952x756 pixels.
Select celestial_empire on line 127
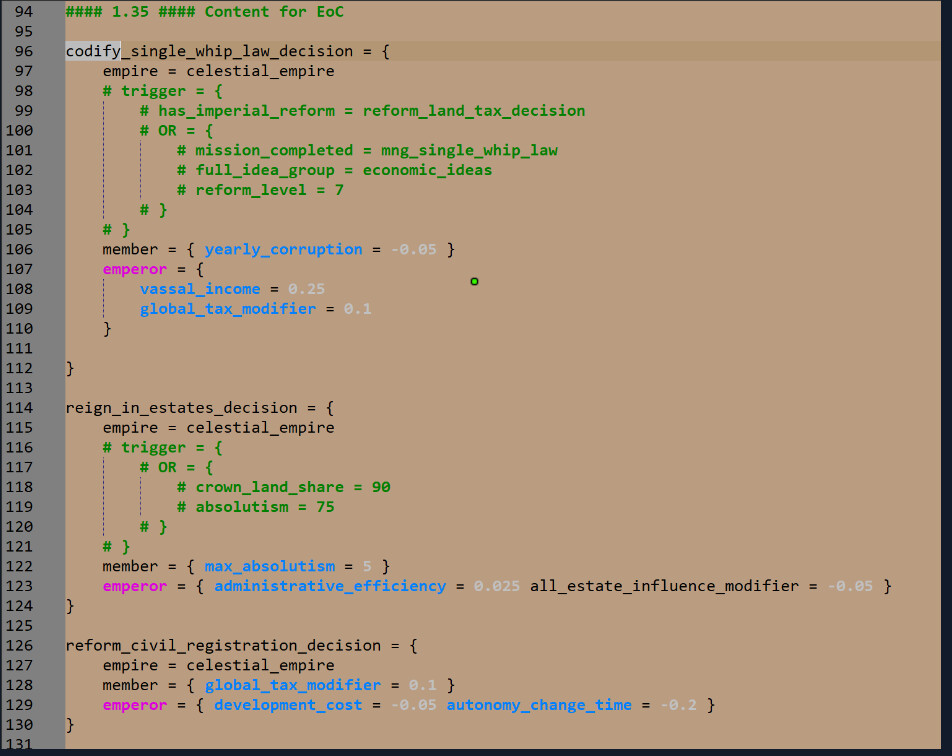coord(260,666)
